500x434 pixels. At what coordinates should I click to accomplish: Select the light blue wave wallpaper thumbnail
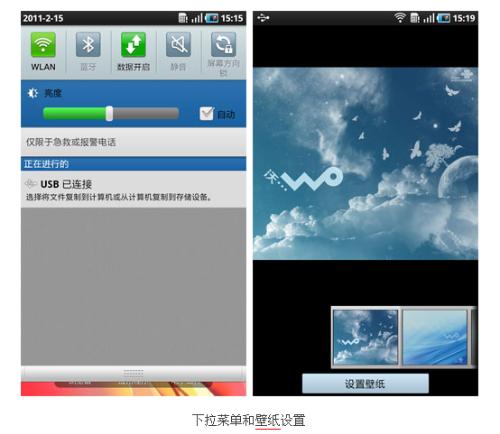coord(435,337)
